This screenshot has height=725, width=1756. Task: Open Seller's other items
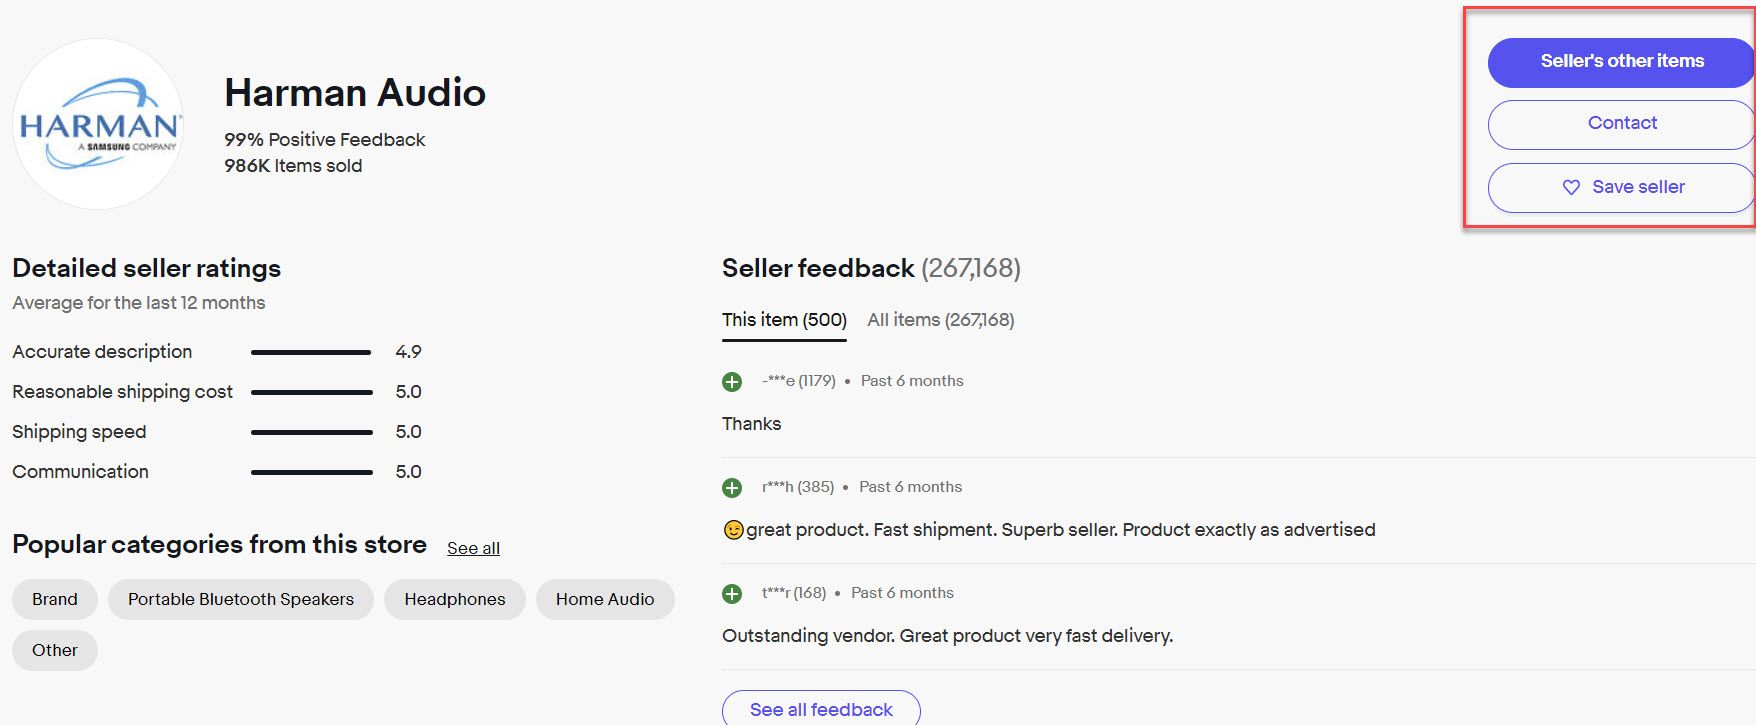[1621, 62]
